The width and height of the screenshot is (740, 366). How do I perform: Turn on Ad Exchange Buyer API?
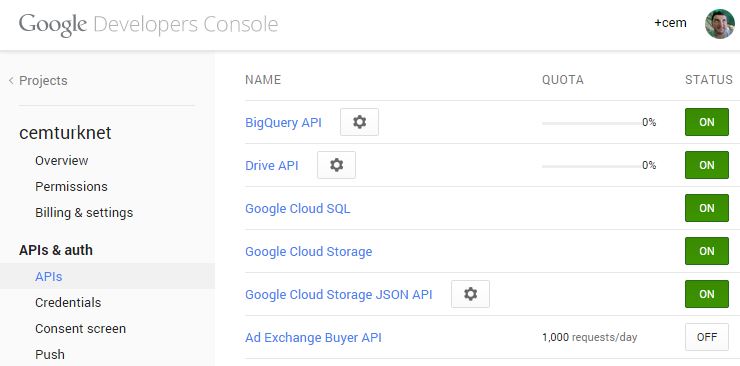click(x=706, y=337)
